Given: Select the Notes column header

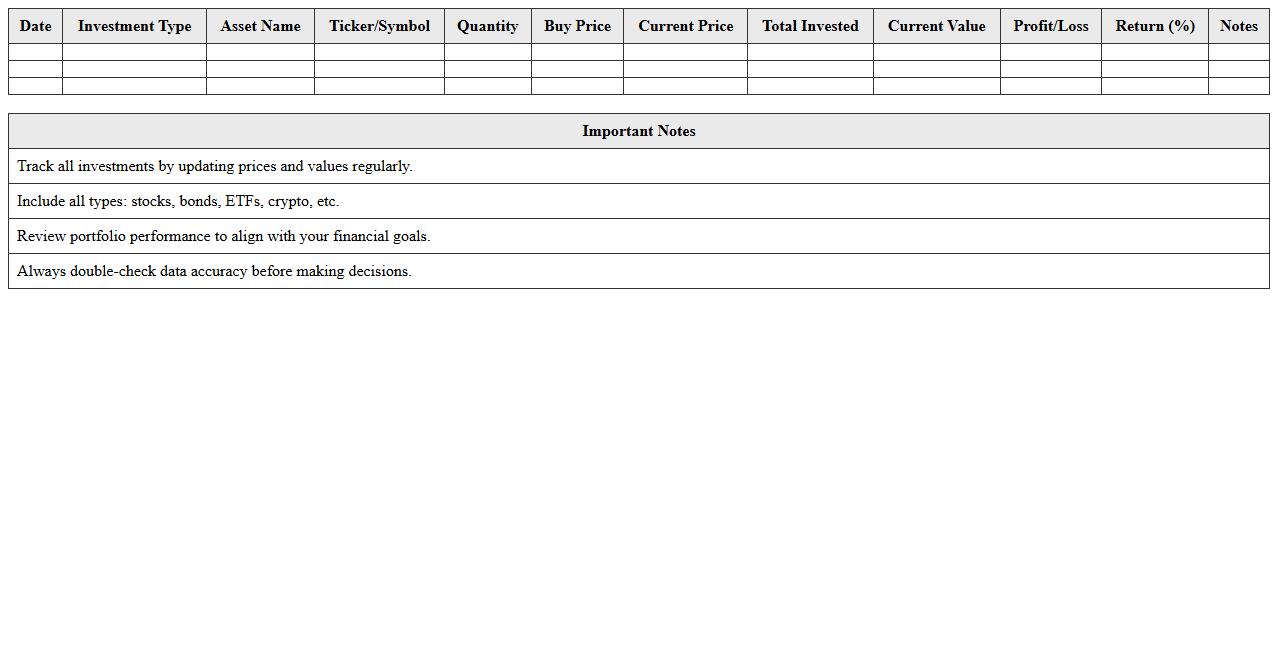Looking at the screenshot, I should click(1238, 26).
